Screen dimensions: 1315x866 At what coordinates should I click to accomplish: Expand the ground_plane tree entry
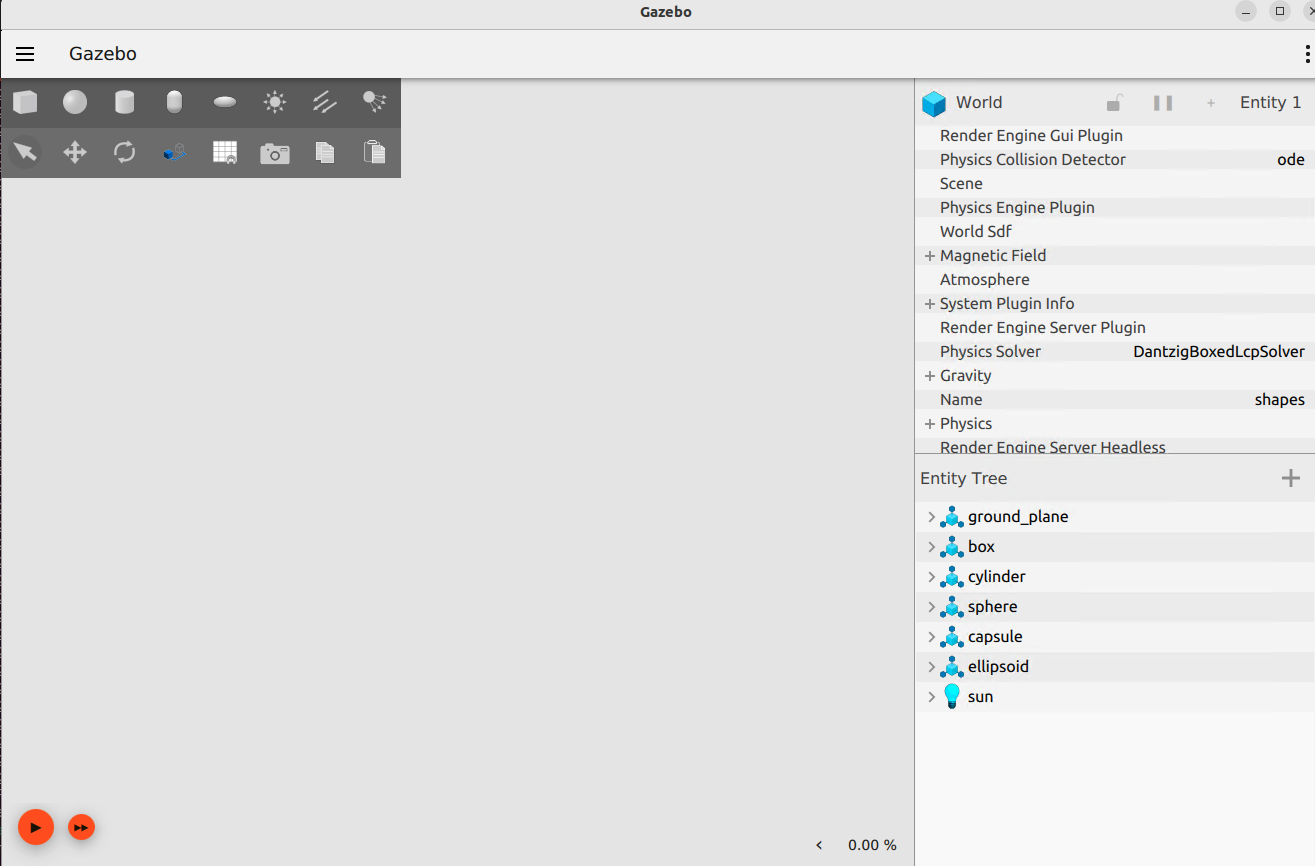(931, 517)
